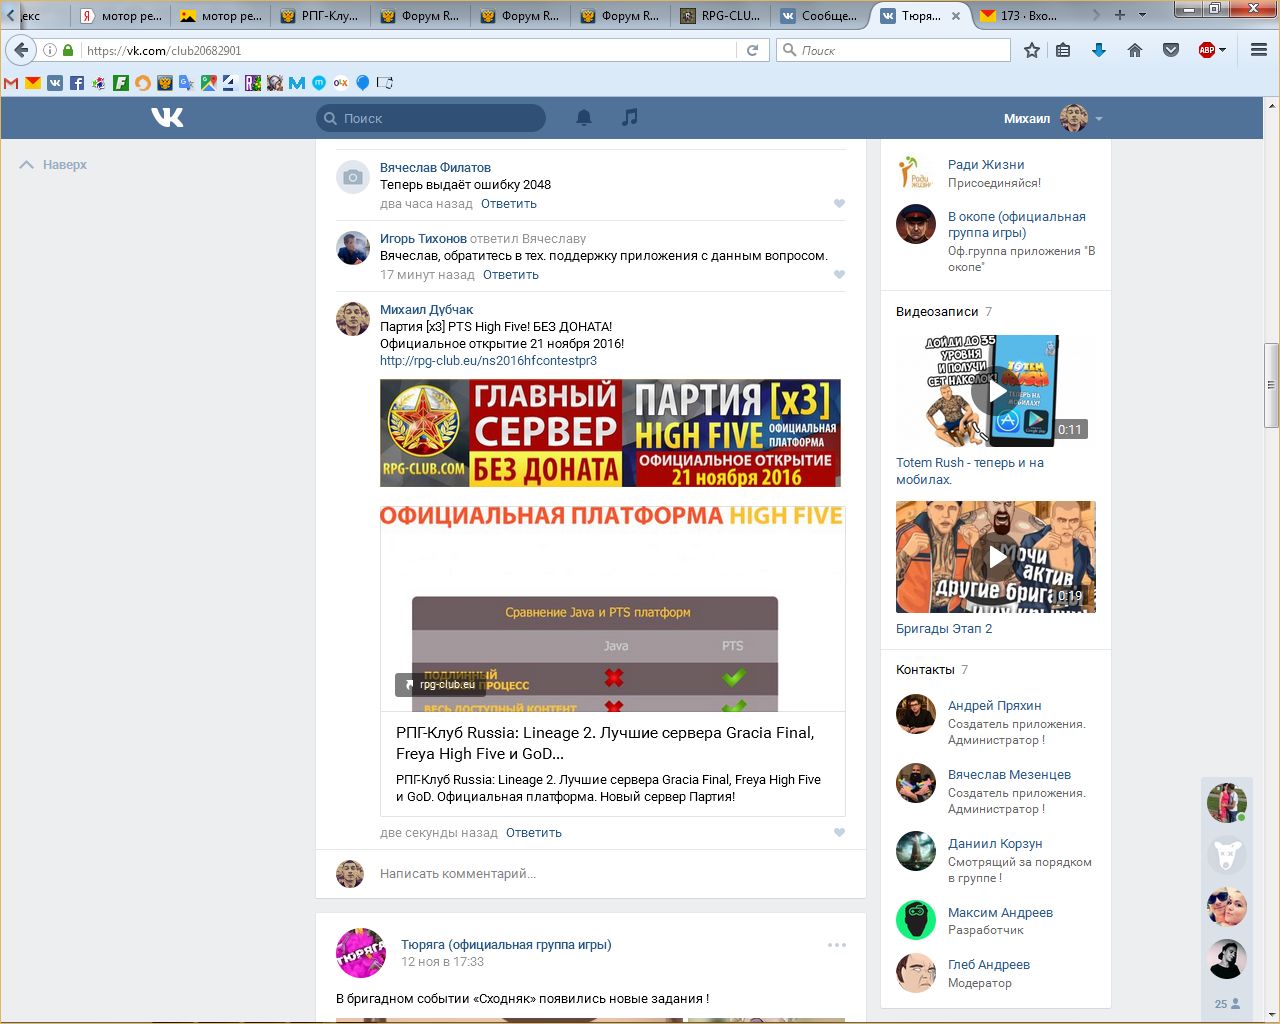Open post options dots on Тюряга post
Screen dimensions: 1280x1024
837,945
